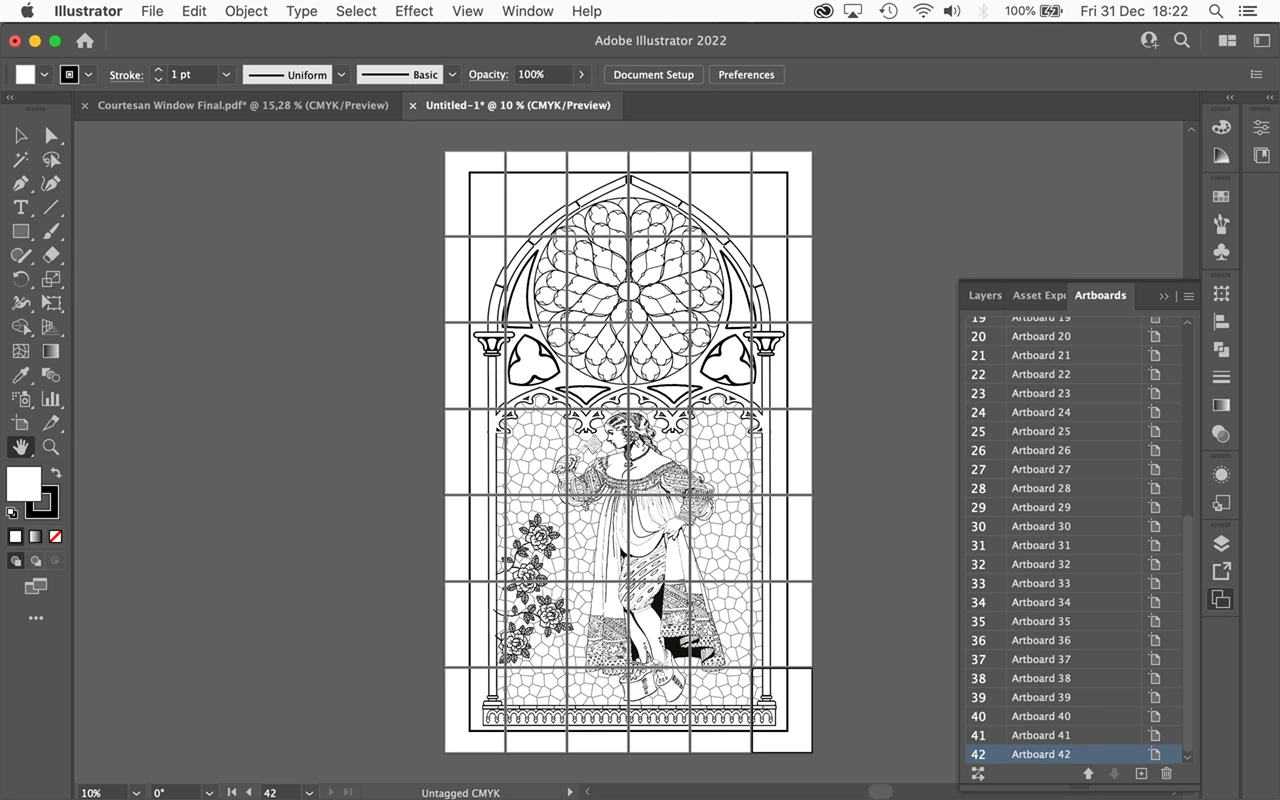Screen dimensions: 1280x800
Task: Expand opacity options arrow
Action: (x=582, y=75)
